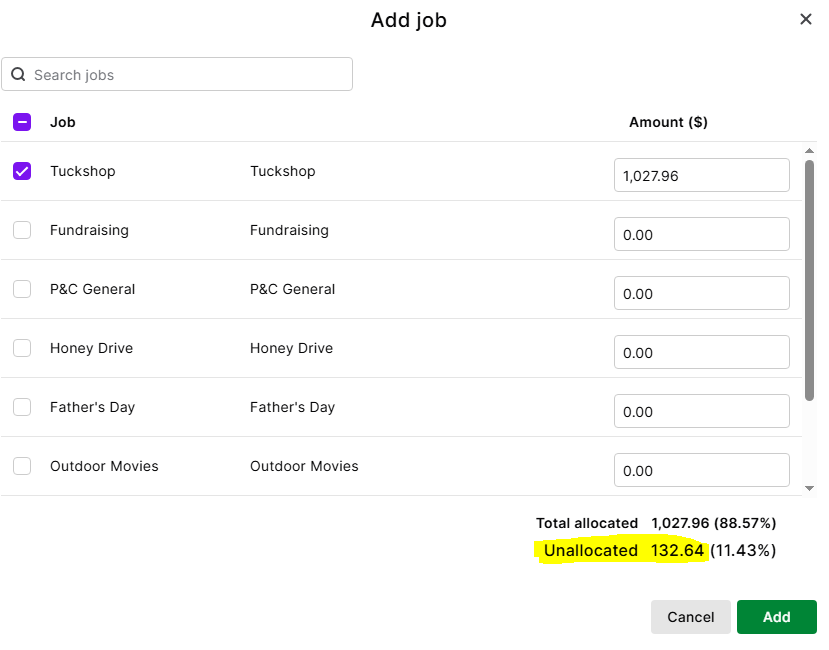This screenshot has width=829, height=650.
Task: Click the Fundraising amount field
Action: pos(701,235)
